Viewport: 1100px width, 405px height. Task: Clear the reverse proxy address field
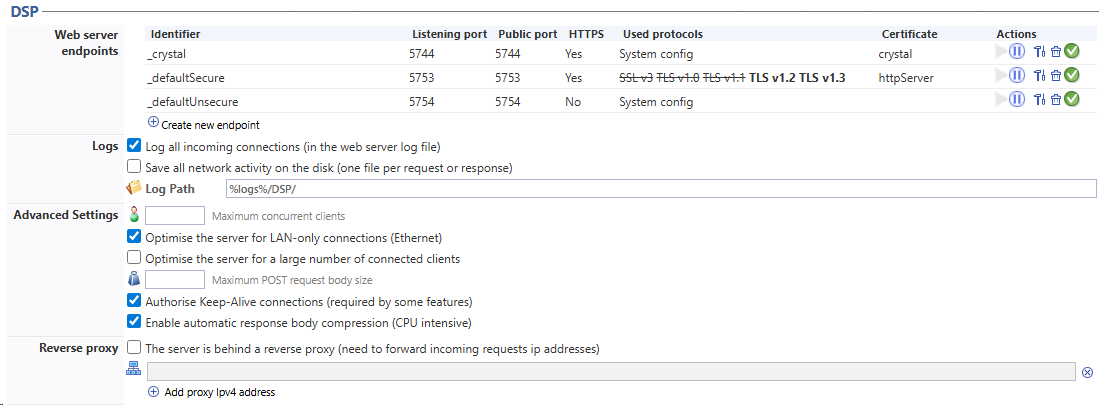(1087, 372)
